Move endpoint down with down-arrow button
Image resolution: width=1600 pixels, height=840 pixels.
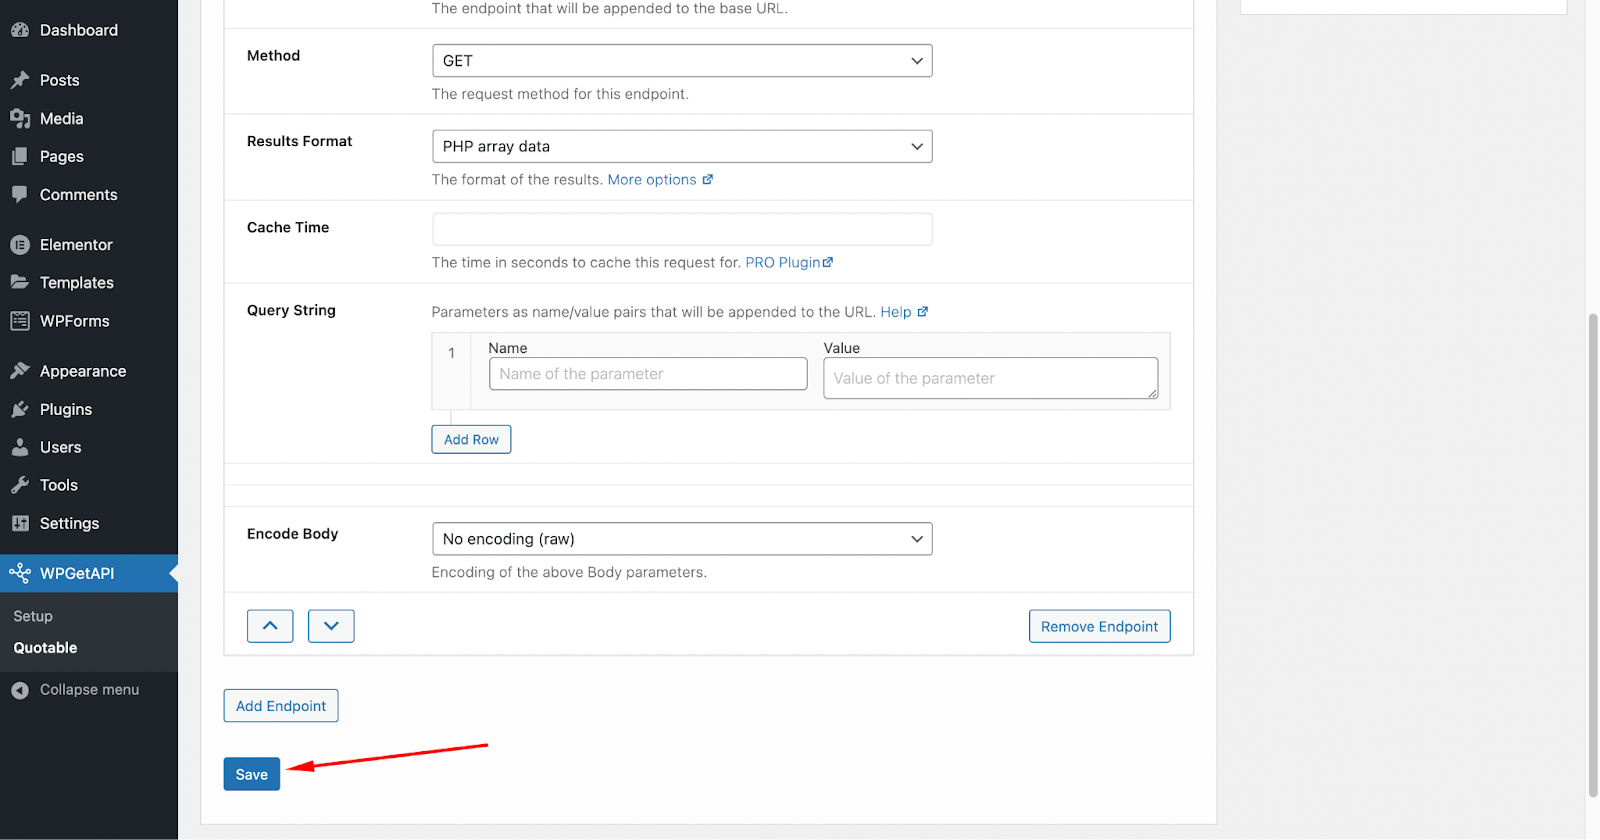[x=331, y=626]
